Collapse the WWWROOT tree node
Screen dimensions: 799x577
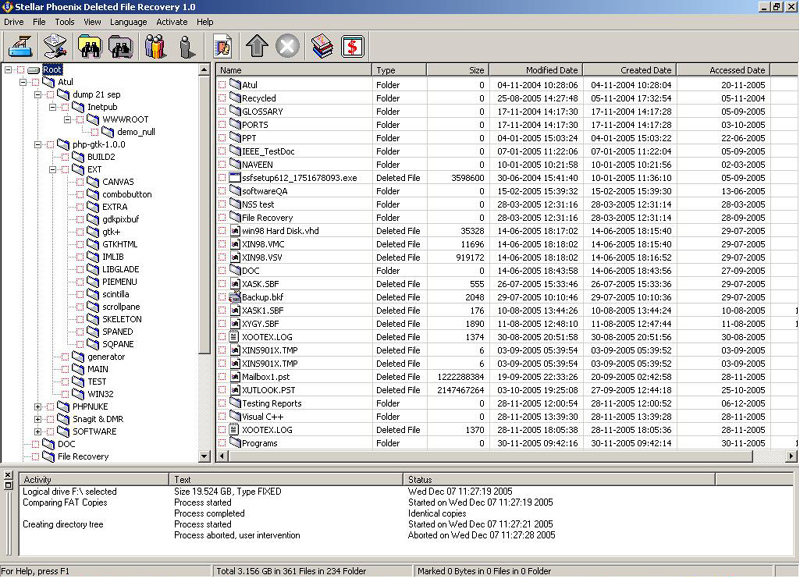click(67, 120)
